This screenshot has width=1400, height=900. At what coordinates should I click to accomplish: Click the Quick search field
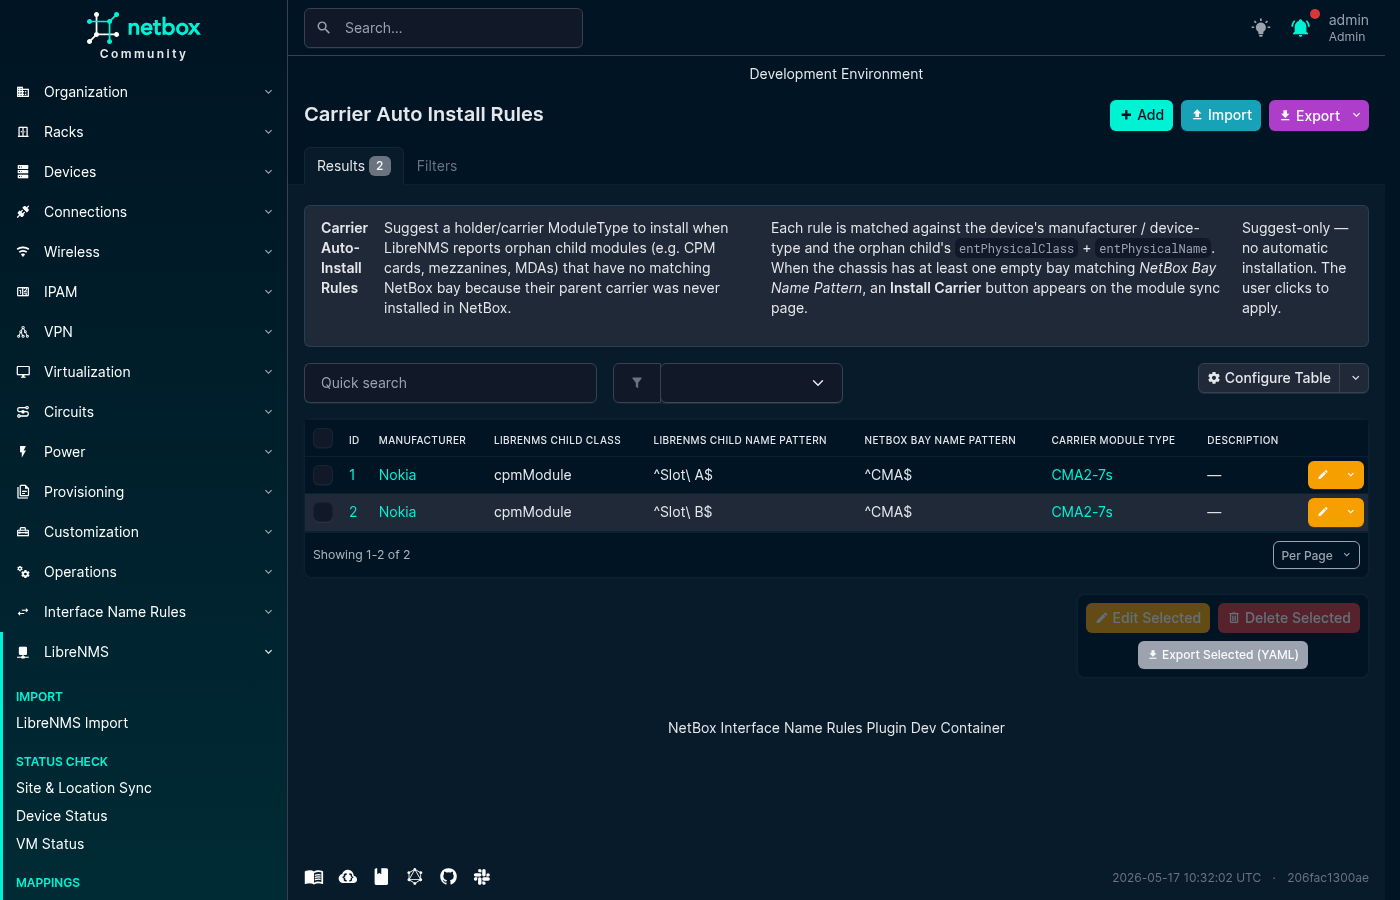click(x=450, y=383)
